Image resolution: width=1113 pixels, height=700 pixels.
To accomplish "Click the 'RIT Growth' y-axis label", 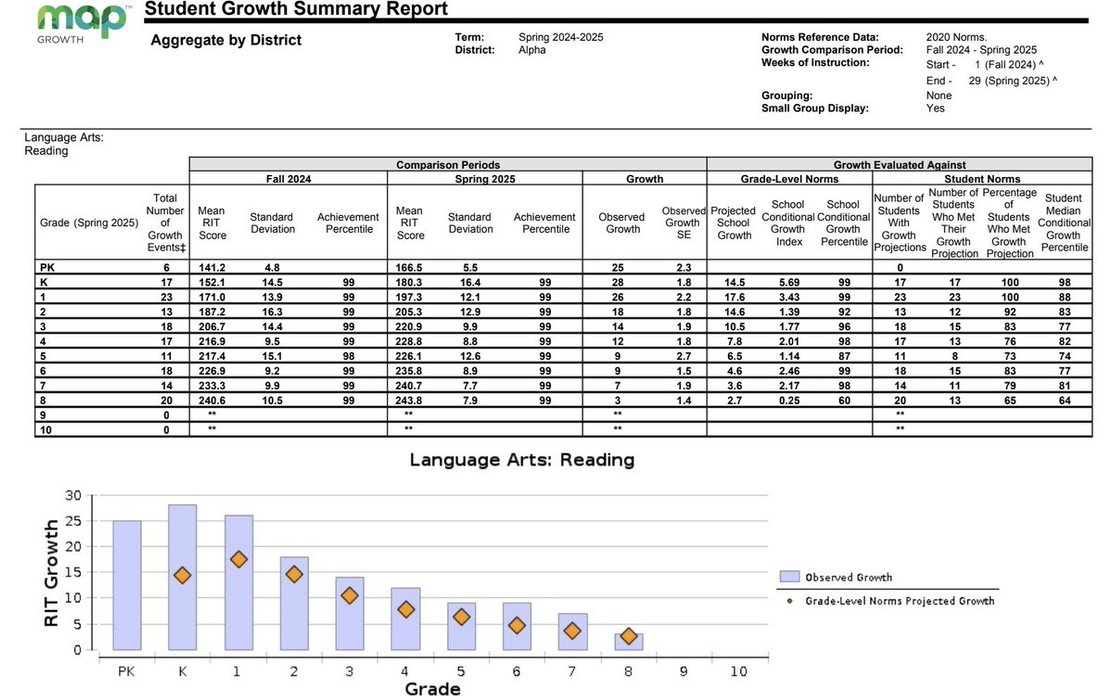I will [50, 573].
